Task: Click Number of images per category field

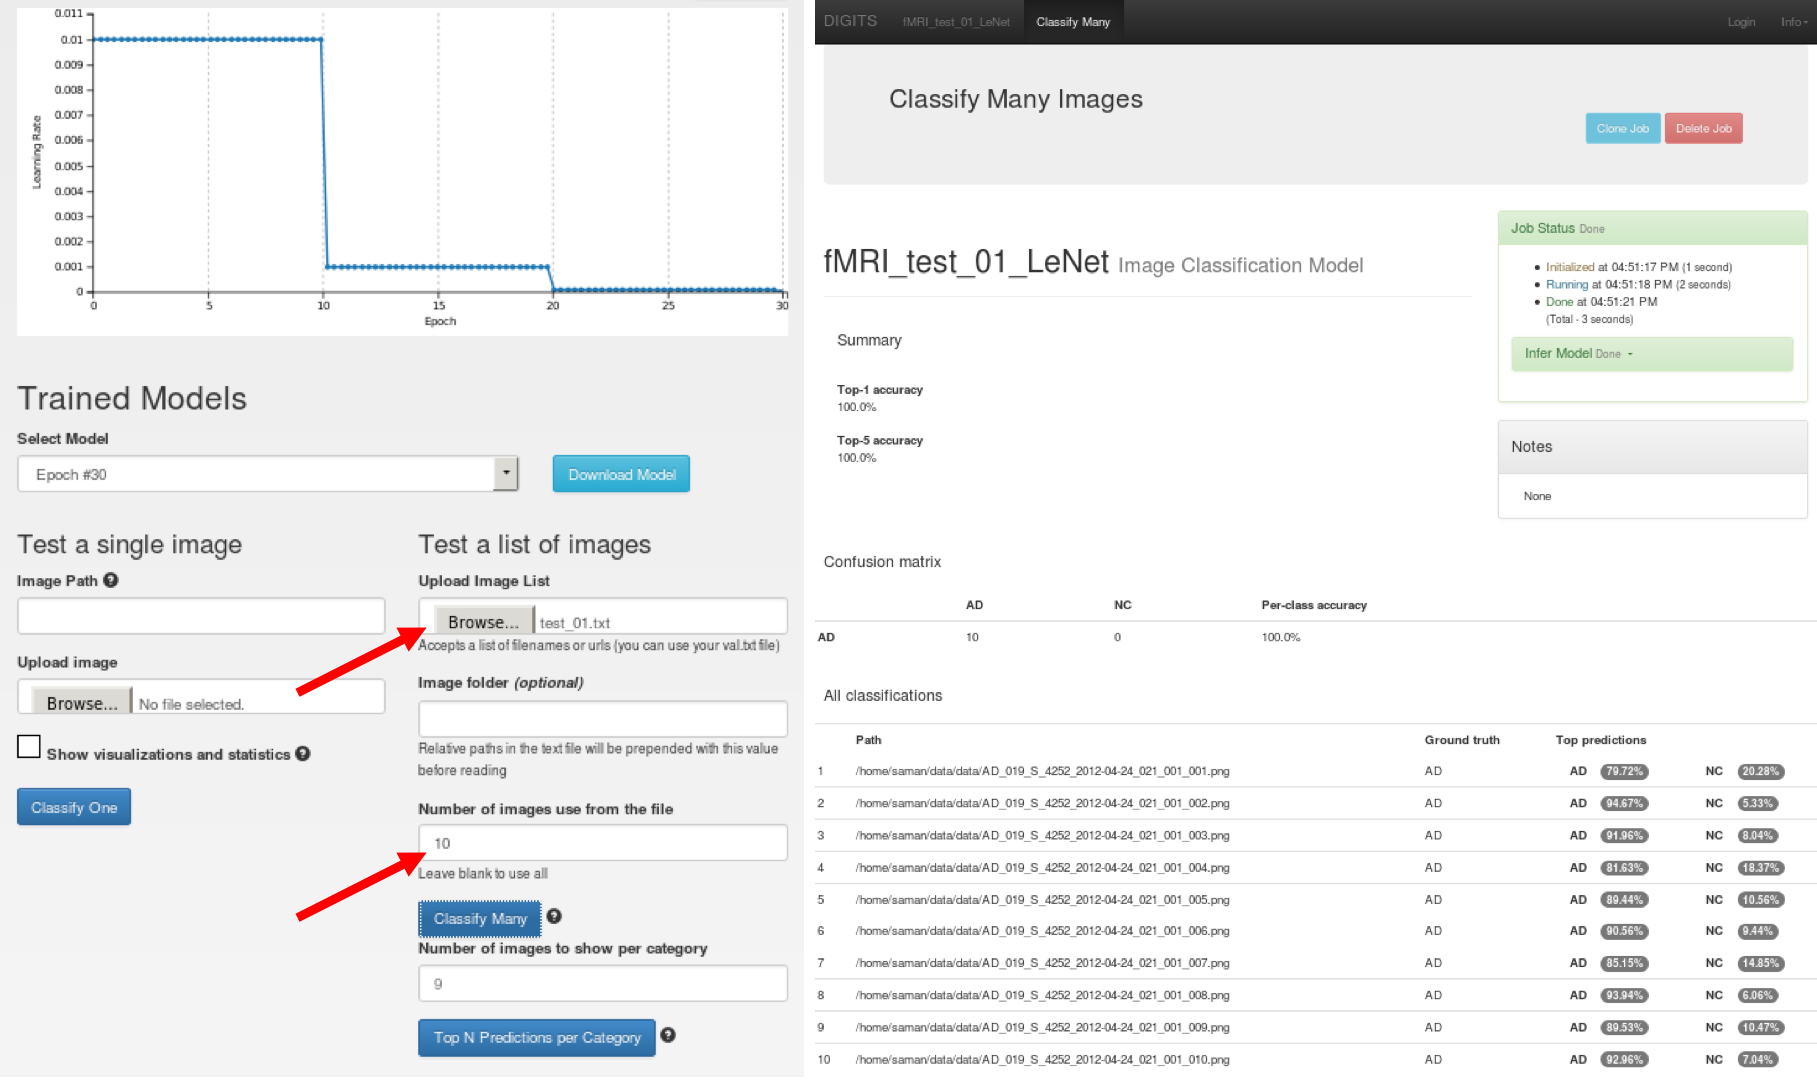Action: [x=603, y=983]
